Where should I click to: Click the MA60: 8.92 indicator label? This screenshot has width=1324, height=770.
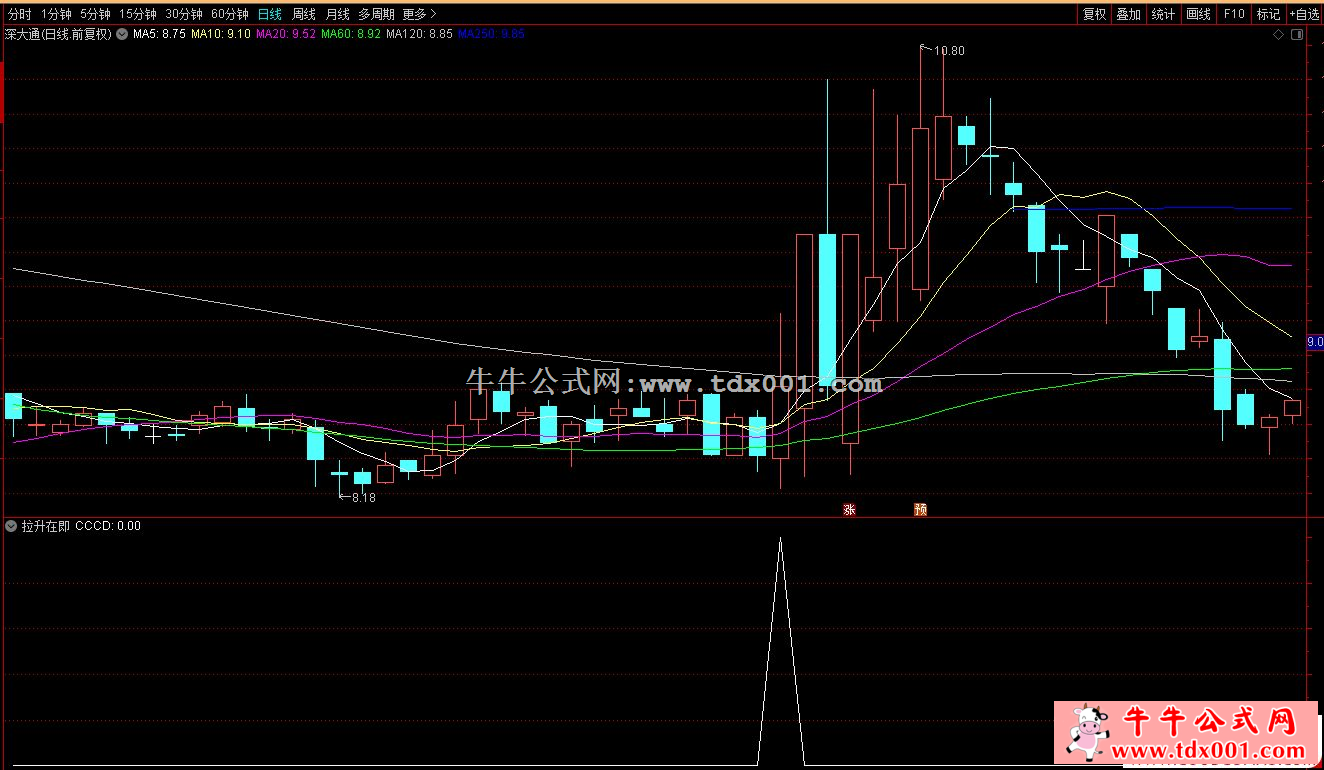point(351,34)
